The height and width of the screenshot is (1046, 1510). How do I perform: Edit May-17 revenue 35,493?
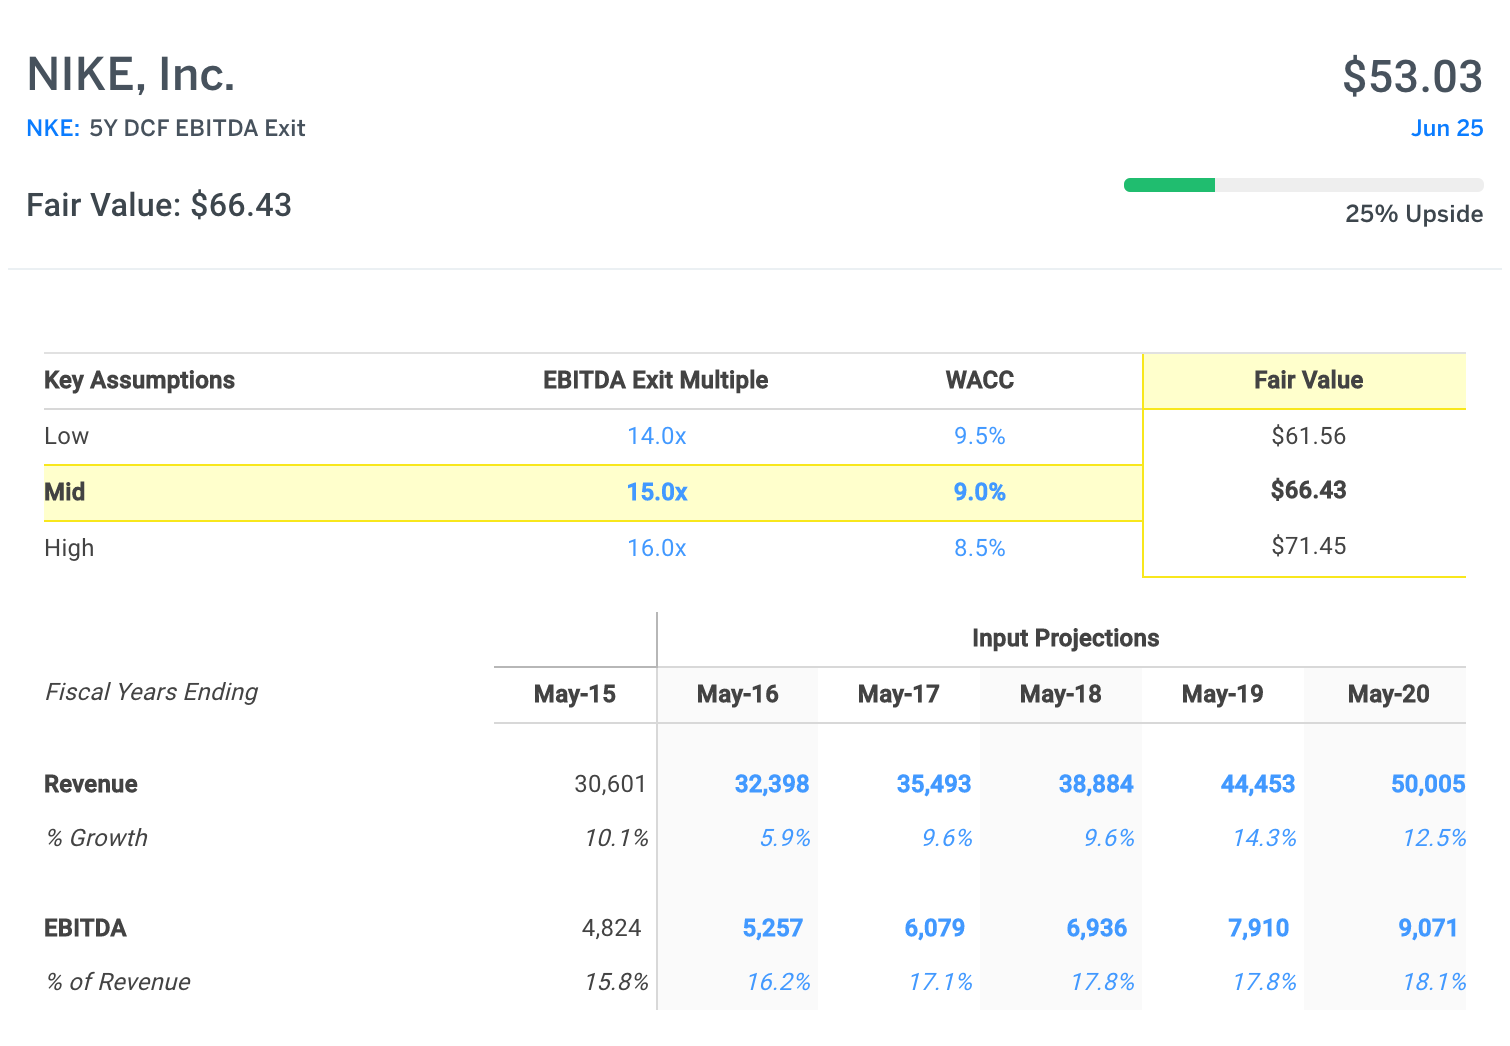[933, 784]
